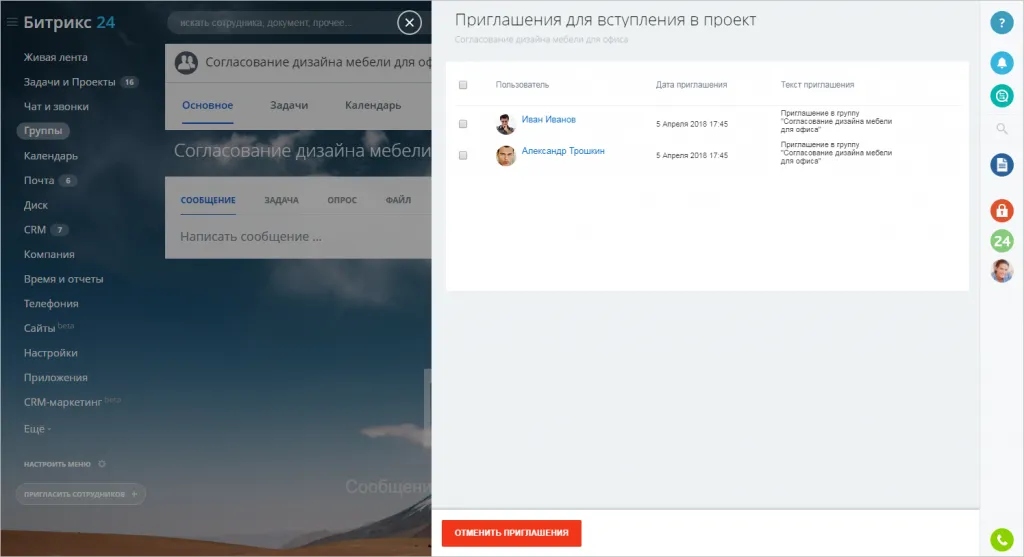Open notifications bell icon

click(1001, 63)
